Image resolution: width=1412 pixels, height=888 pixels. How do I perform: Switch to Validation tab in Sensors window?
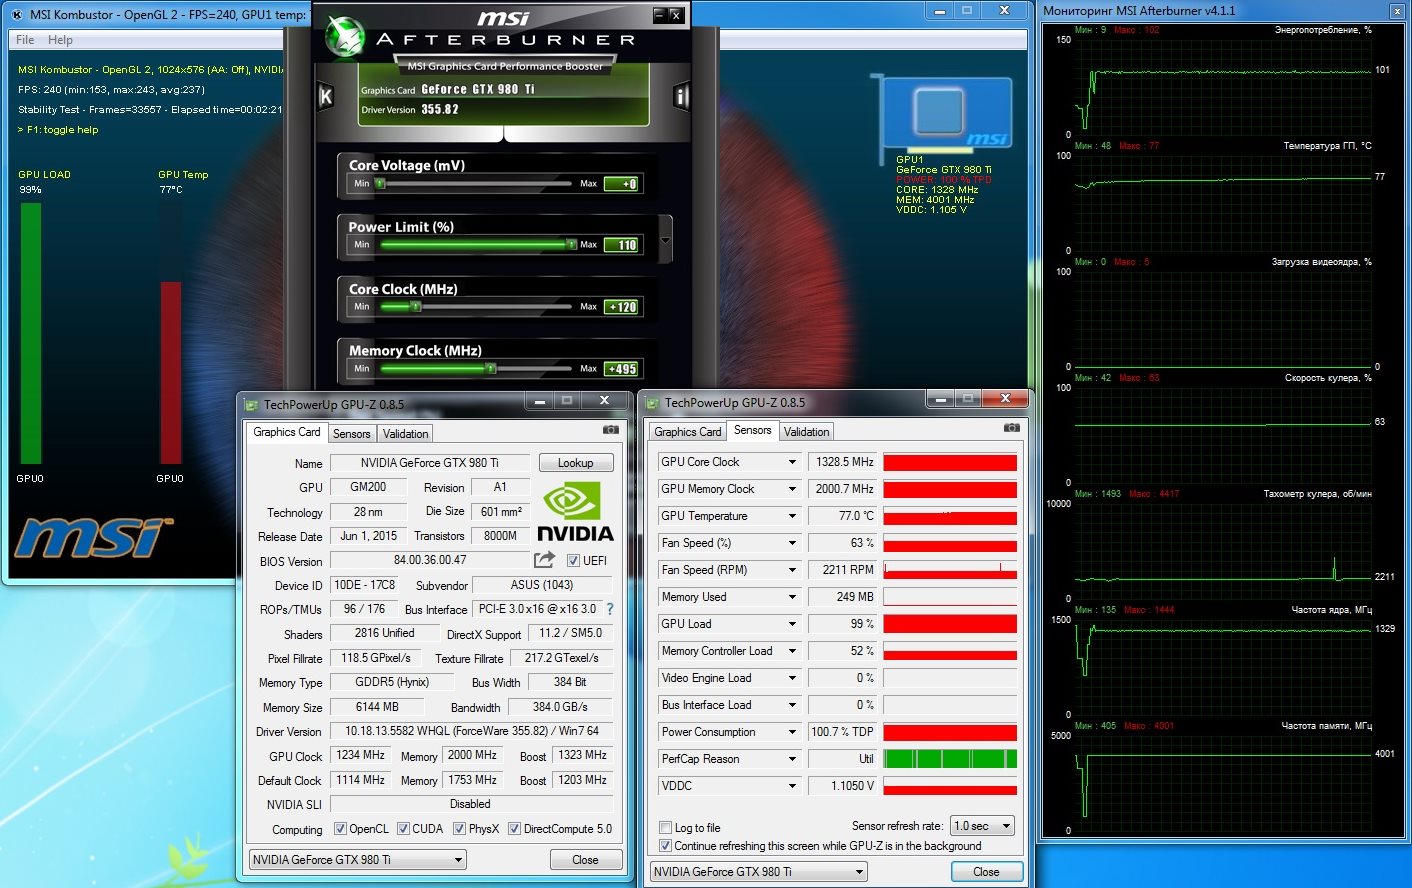coord(806,432)
